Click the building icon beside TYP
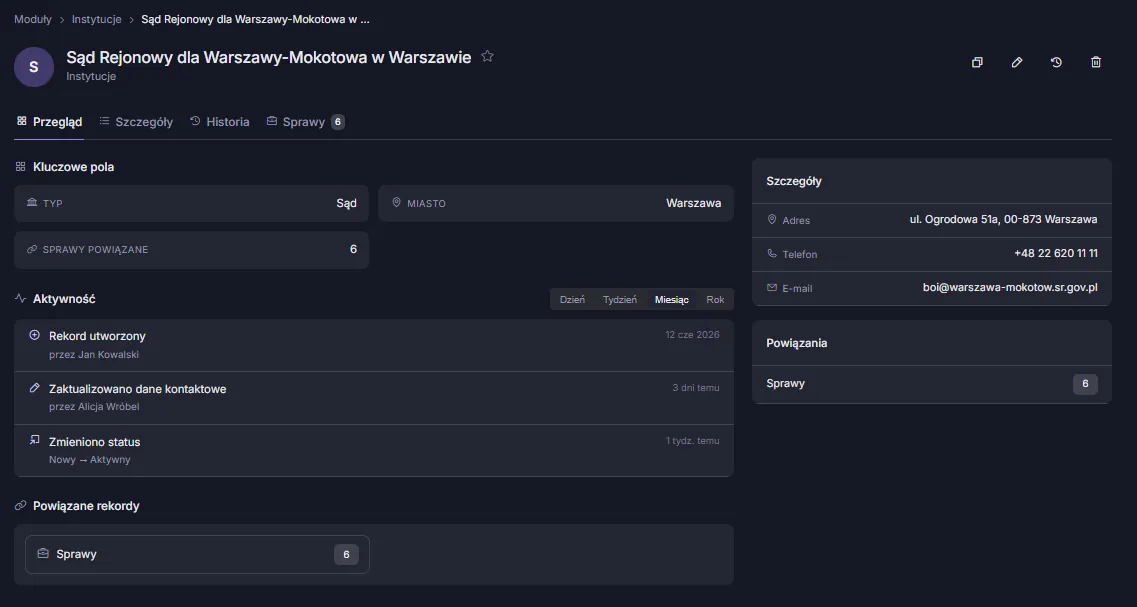 (x=31, y=202)
